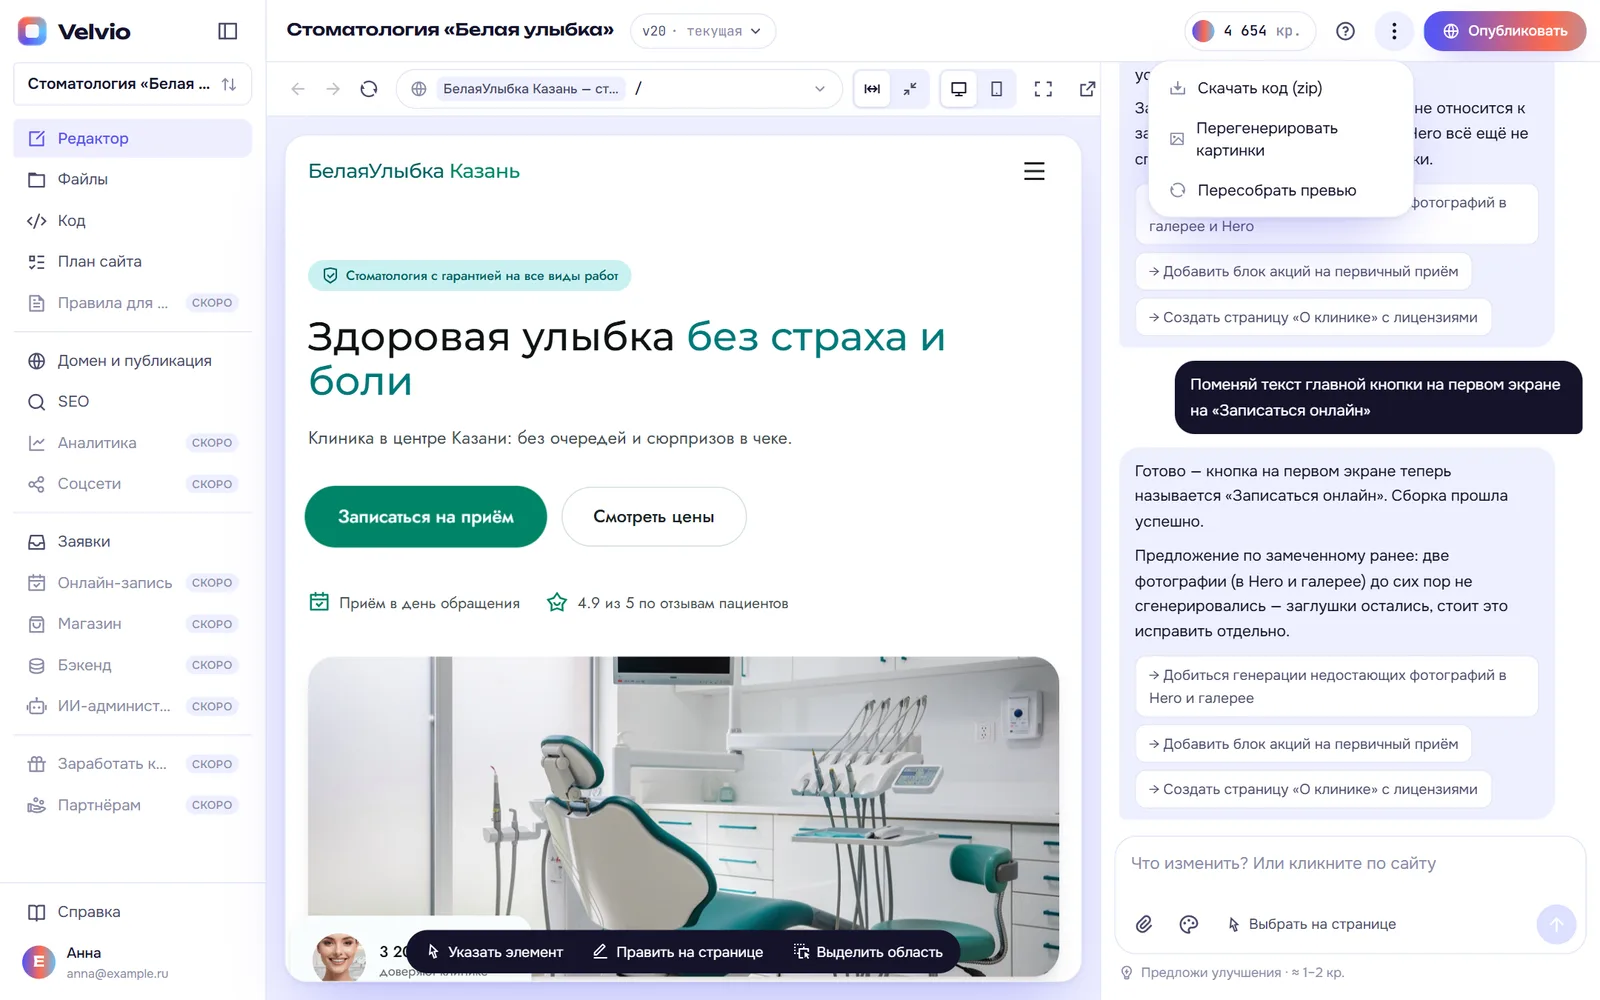Open the site hamburger menu
The width and height of the screenshot is (1600, 1000).
pyautogui.click(x=1034, y=171)
